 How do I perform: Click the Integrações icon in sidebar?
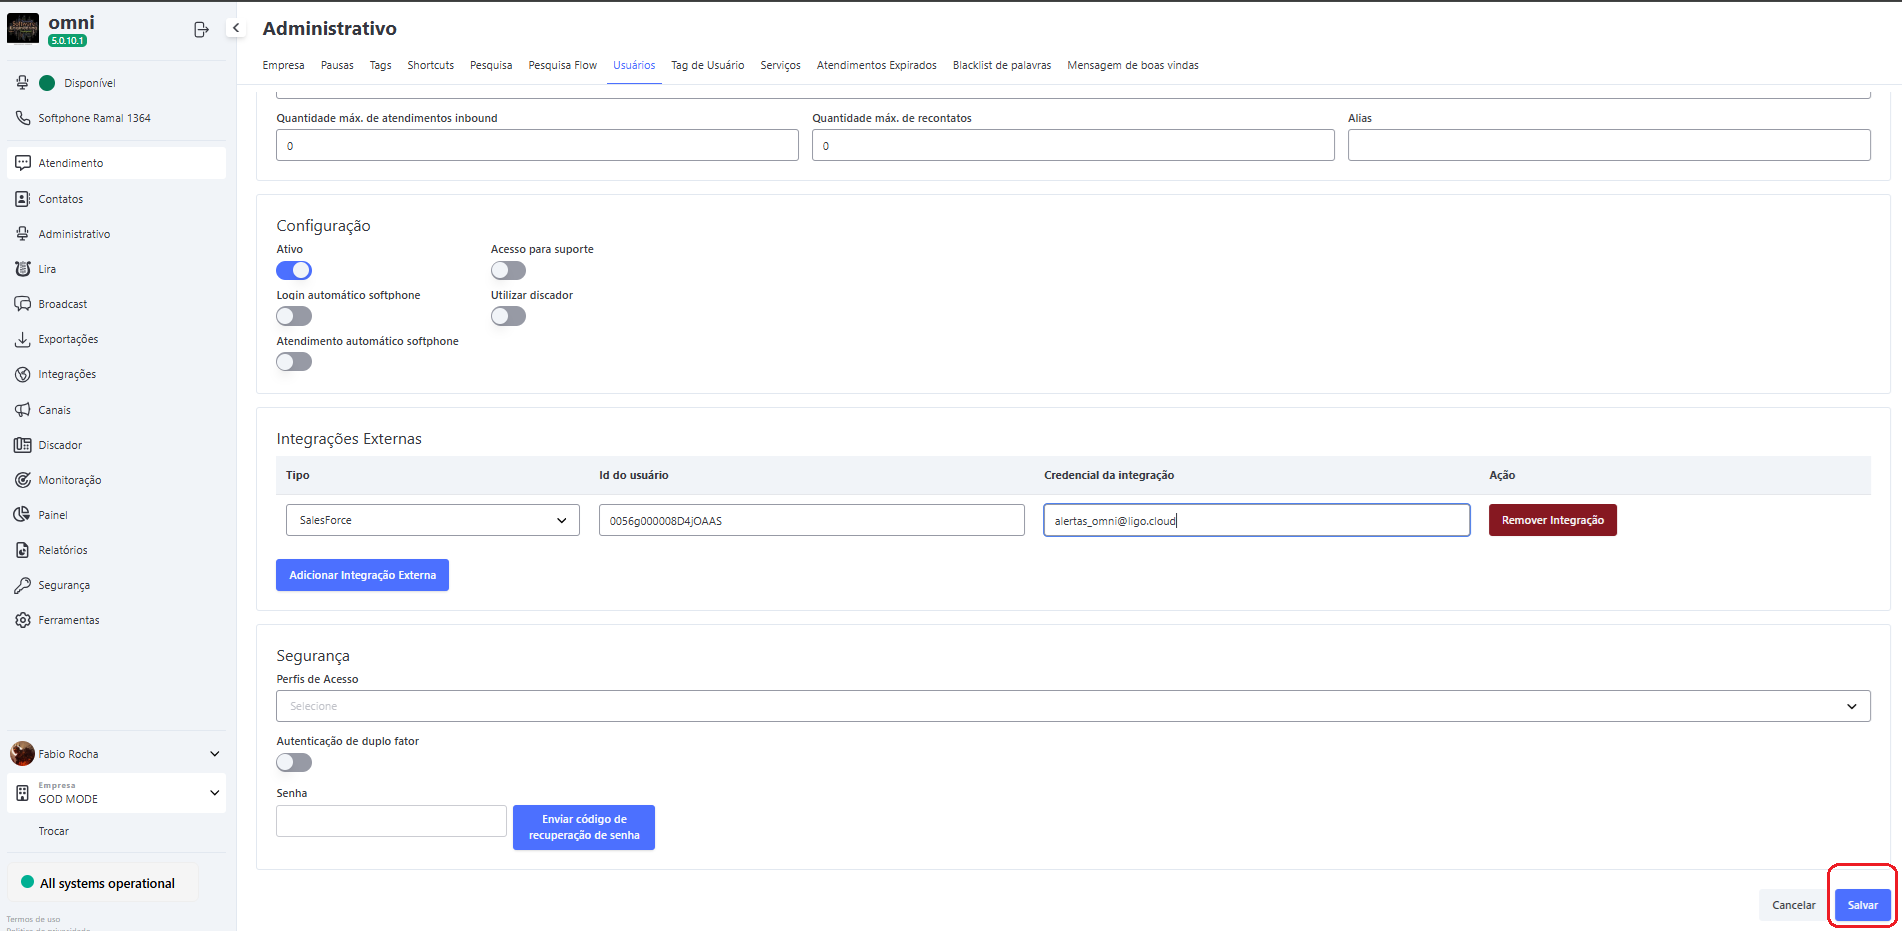tap(23, 374)
